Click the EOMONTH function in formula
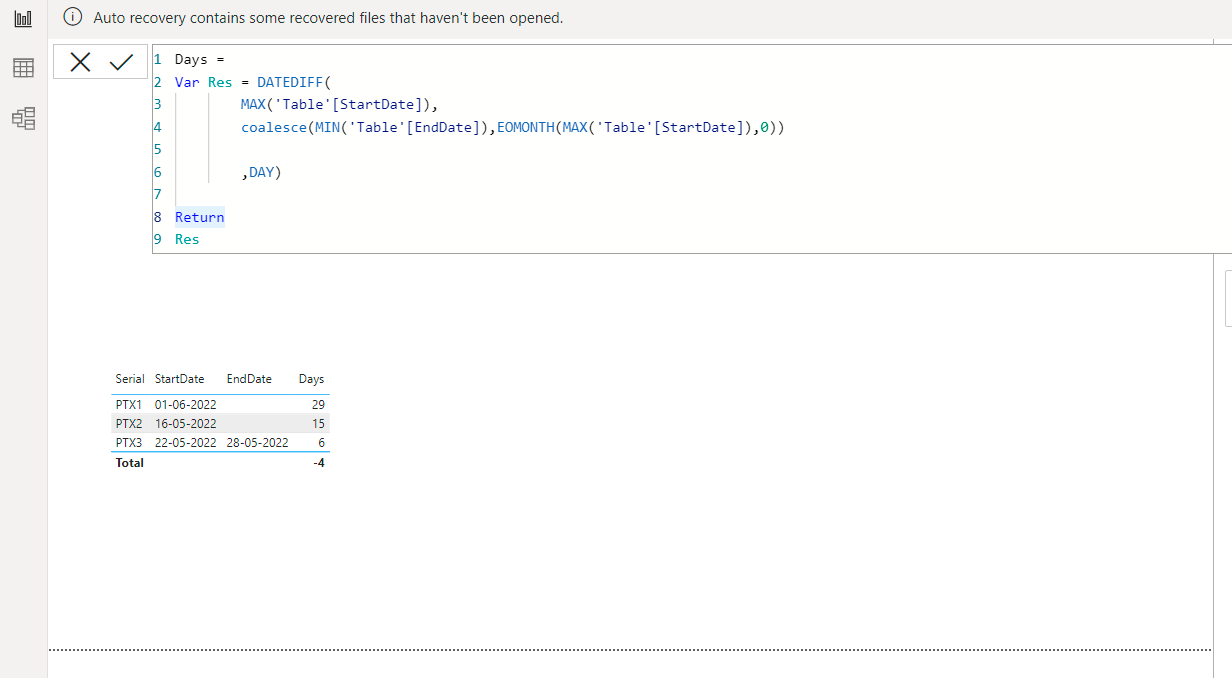Image resolution: width=1232 pixels, height=678 pixels. [x=526, y=127]
